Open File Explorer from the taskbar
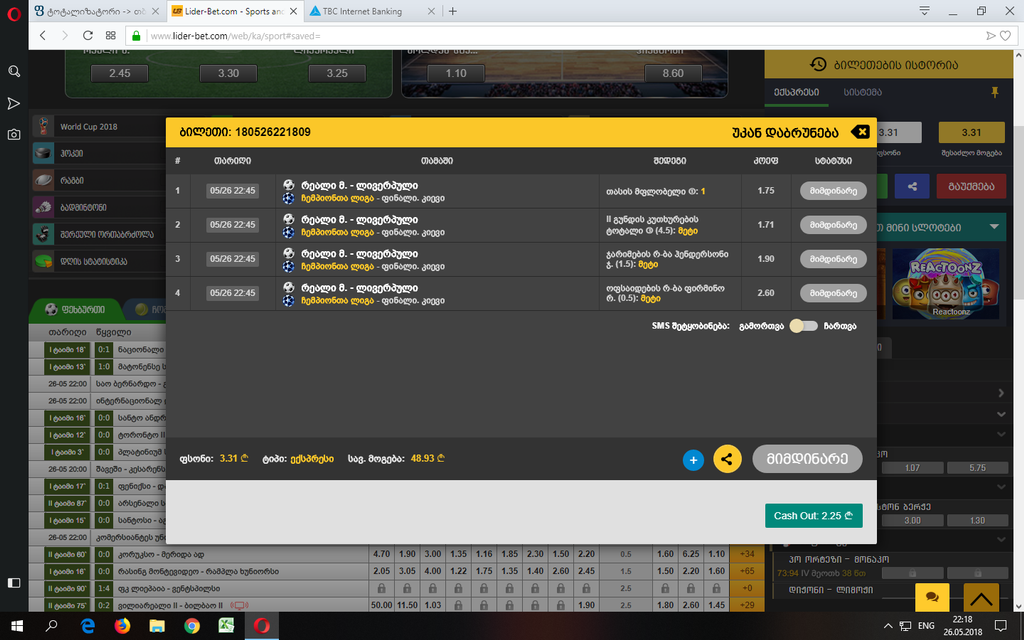The height and width of the screenshot is (640, 1024). click(157, 626)
